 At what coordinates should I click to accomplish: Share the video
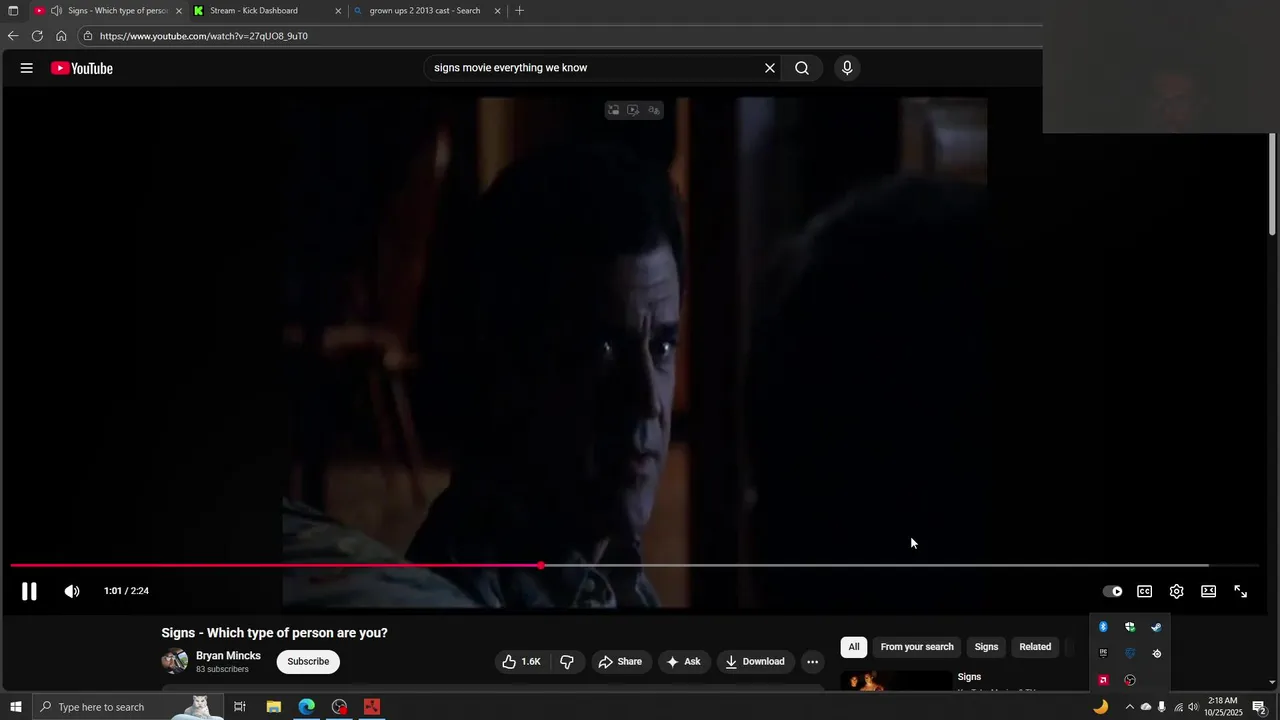[620, 662]
